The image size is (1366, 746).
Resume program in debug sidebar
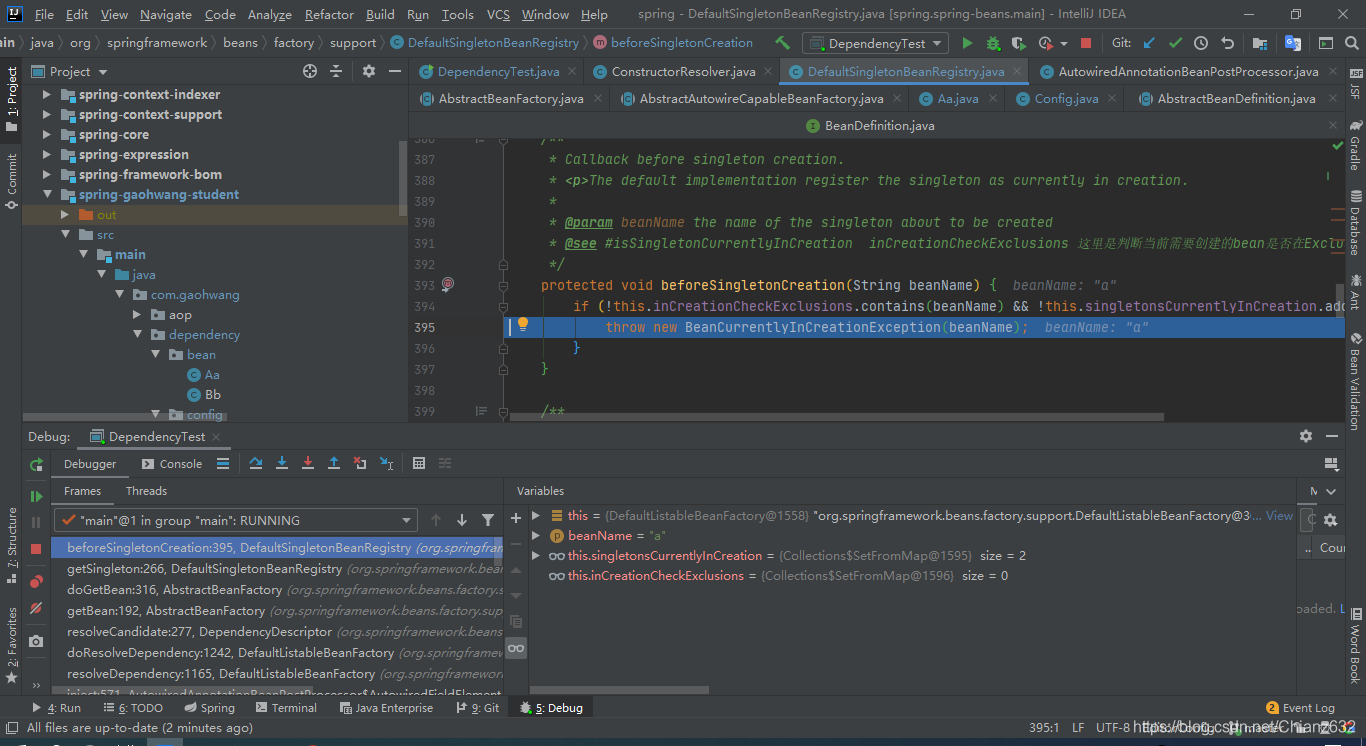(x=36, y=496)
